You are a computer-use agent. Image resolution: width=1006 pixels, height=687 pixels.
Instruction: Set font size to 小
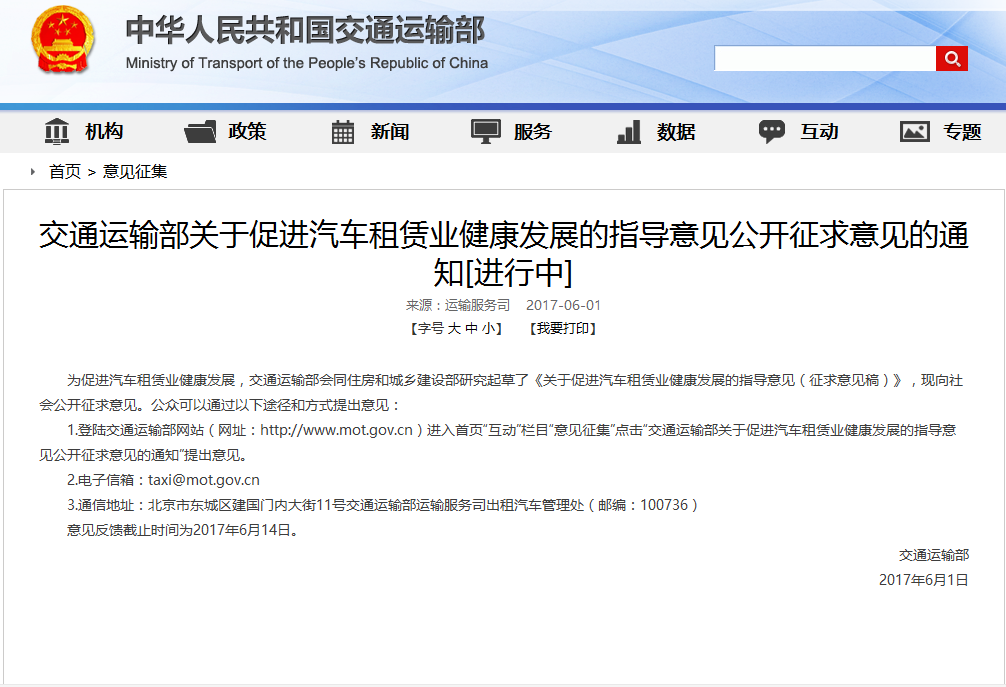coord(489,328)
